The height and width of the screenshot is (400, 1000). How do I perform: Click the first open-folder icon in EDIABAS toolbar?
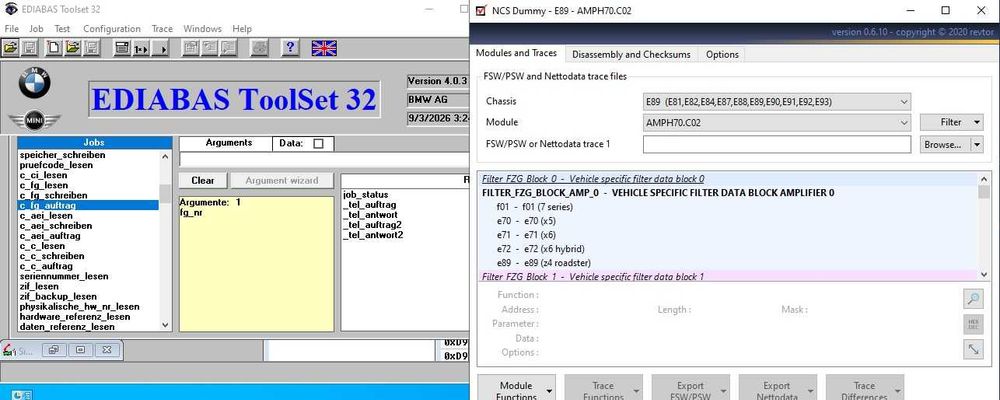tap(10, 48)
